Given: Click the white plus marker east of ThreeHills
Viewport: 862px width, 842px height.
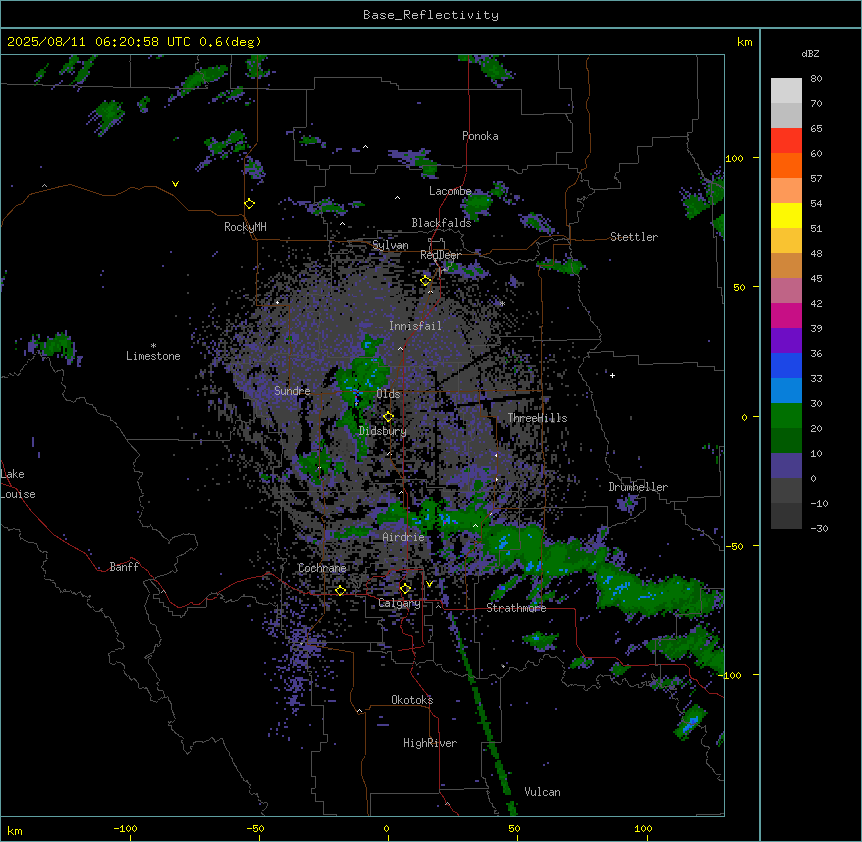Looking at the screenshot, I should tap(612, 375).
